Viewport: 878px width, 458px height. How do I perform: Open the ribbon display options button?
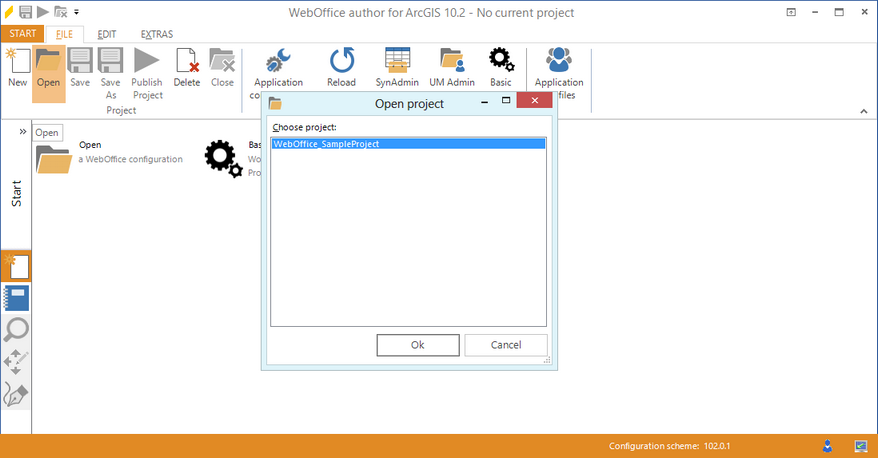[791, 12]
